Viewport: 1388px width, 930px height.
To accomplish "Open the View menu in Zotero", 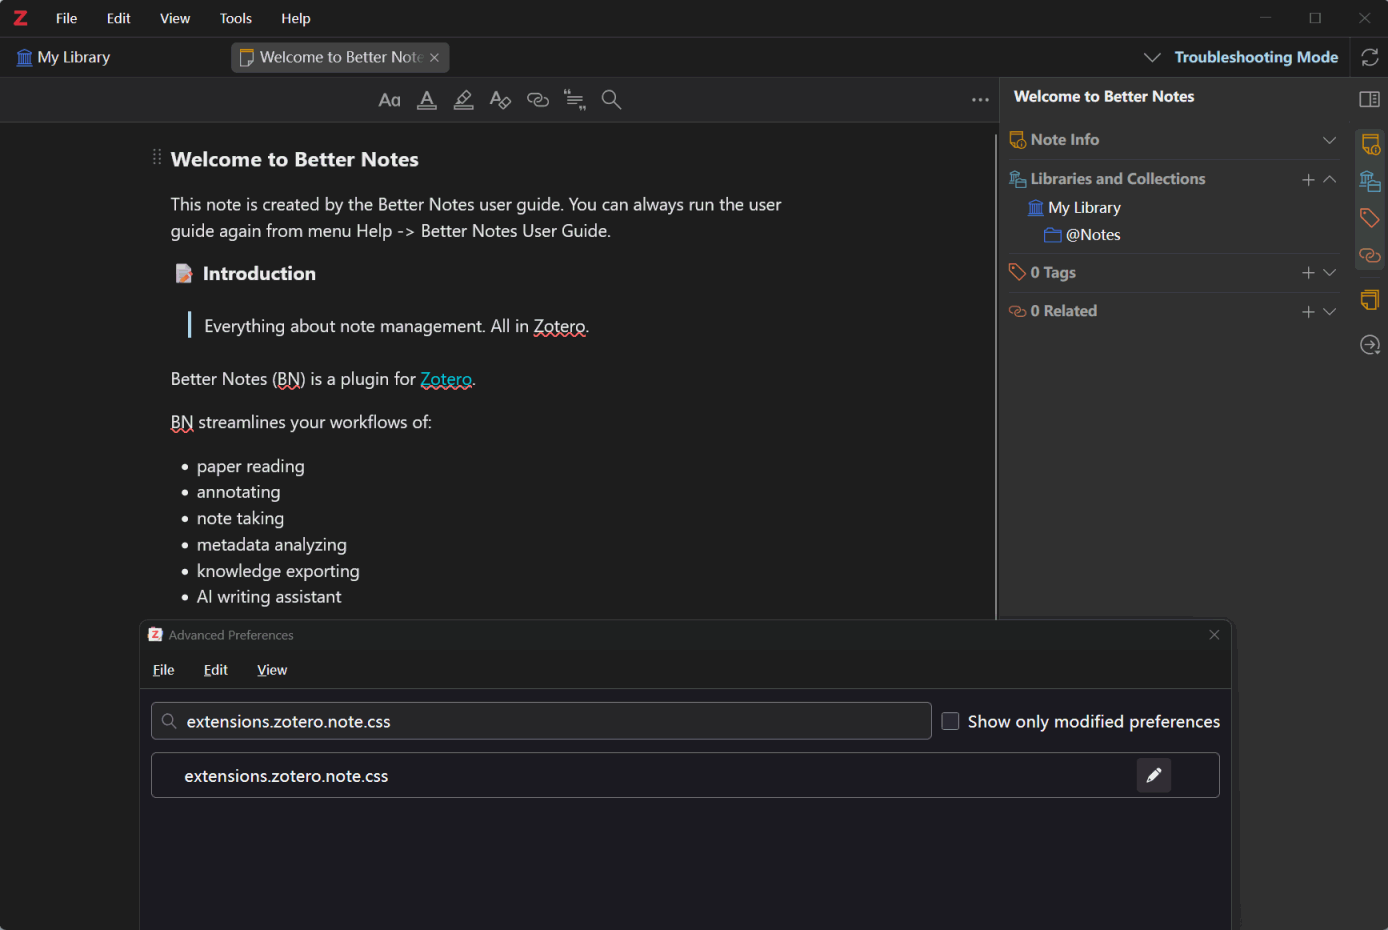I will [175, 18].
